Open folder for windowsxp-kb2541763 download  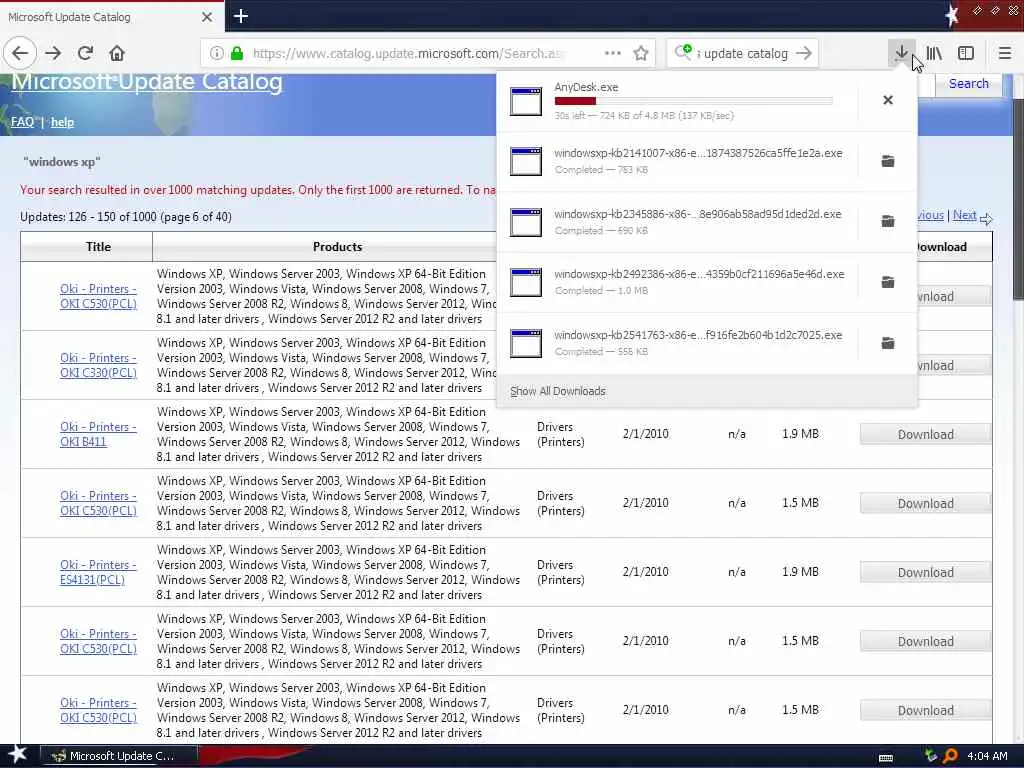(x=888, y=343)
